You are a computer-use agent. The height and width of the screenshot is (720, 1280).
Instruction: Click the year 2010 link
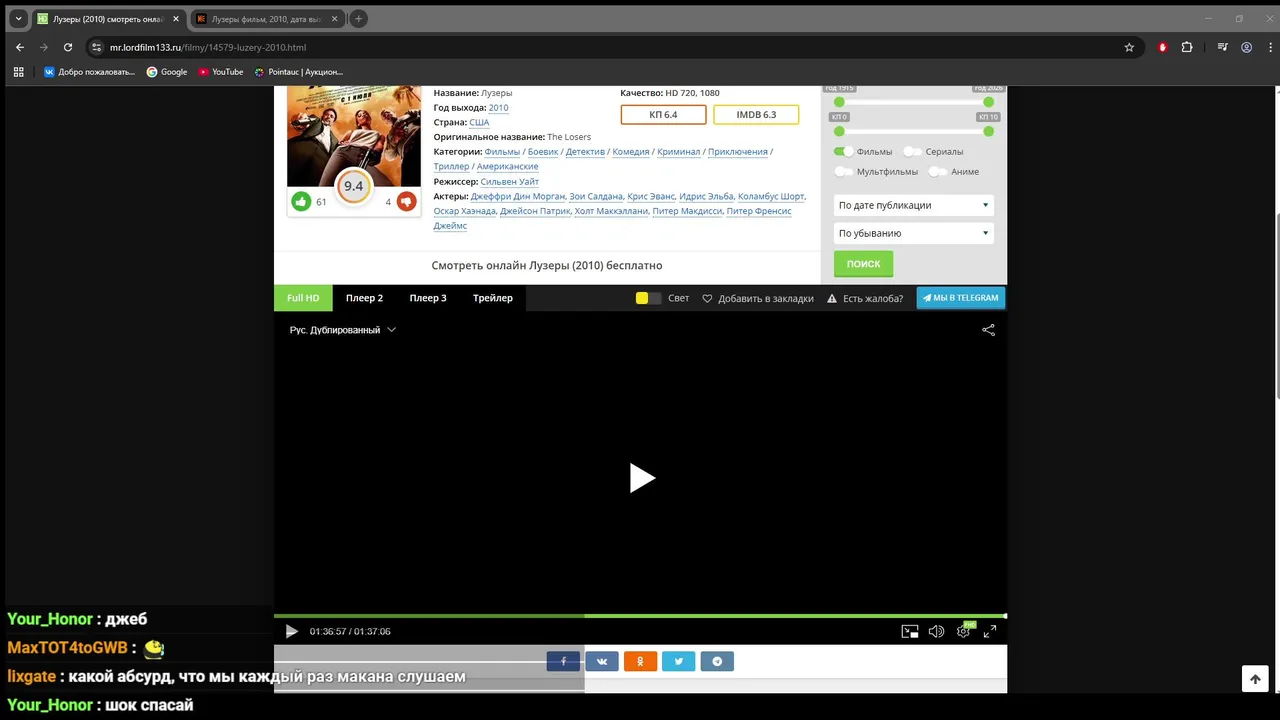(498, 108)
